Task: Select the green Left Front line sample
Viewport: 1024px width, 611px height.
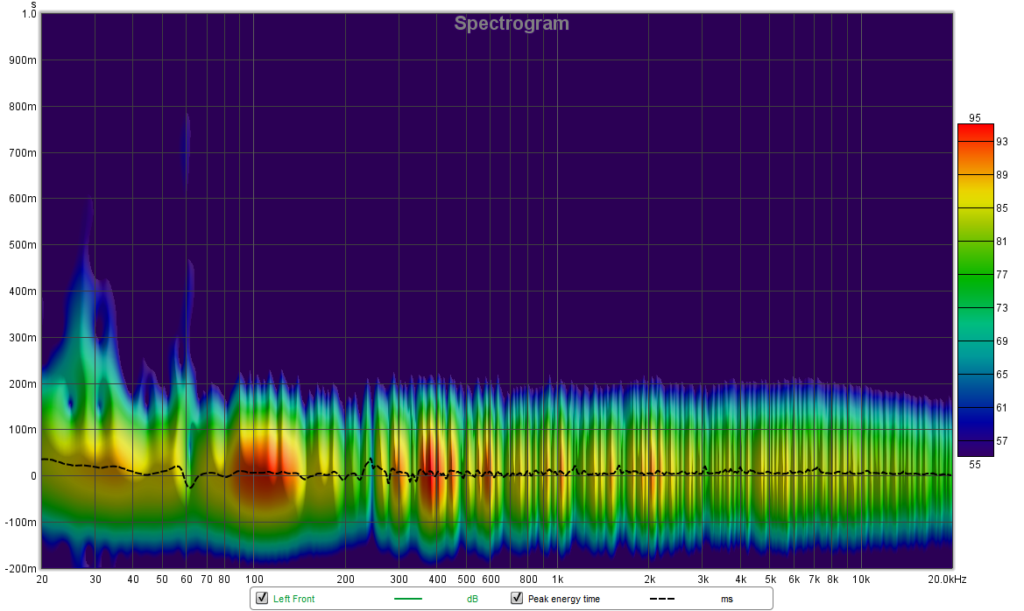Action: tap(408, 599)
